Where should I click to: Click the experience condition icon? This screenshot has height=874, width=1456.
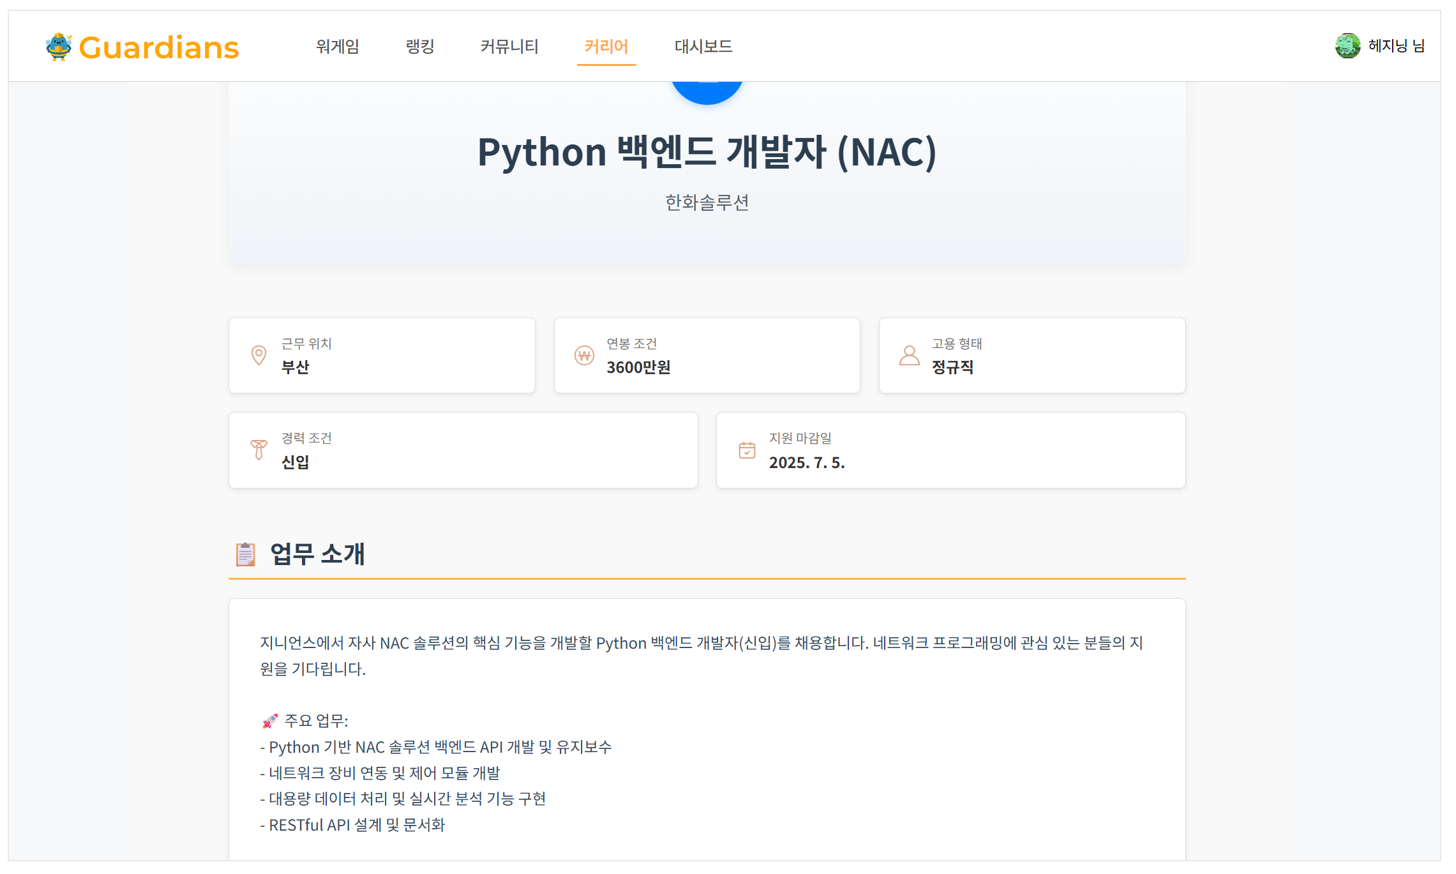pos(259,450)
